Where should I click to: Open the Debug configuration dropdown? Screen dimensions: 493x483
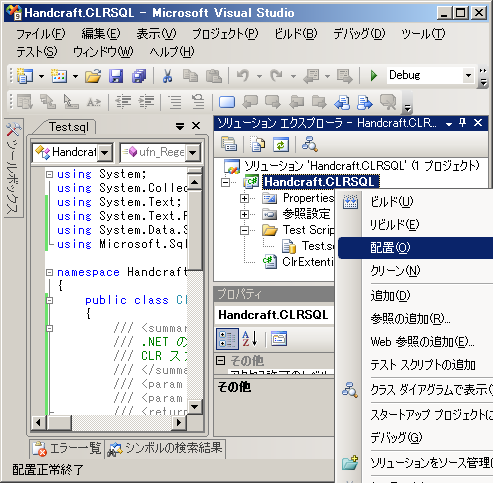(x=468, y=75)
